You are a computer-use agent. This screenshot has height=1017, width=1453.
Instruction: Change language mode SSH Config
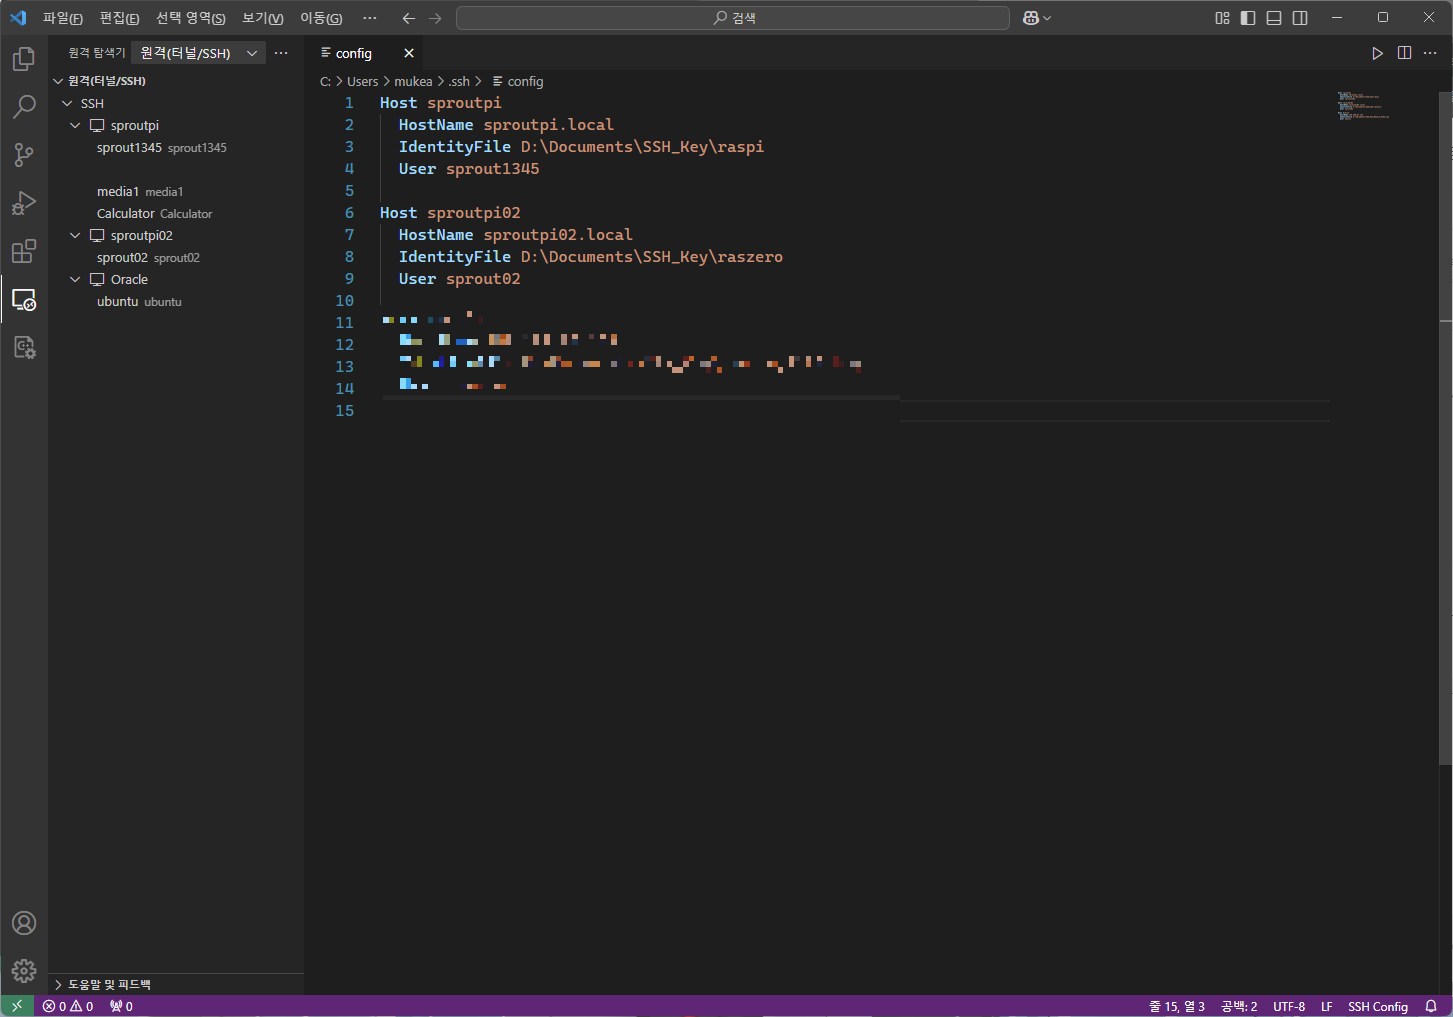[1377, 1006]
